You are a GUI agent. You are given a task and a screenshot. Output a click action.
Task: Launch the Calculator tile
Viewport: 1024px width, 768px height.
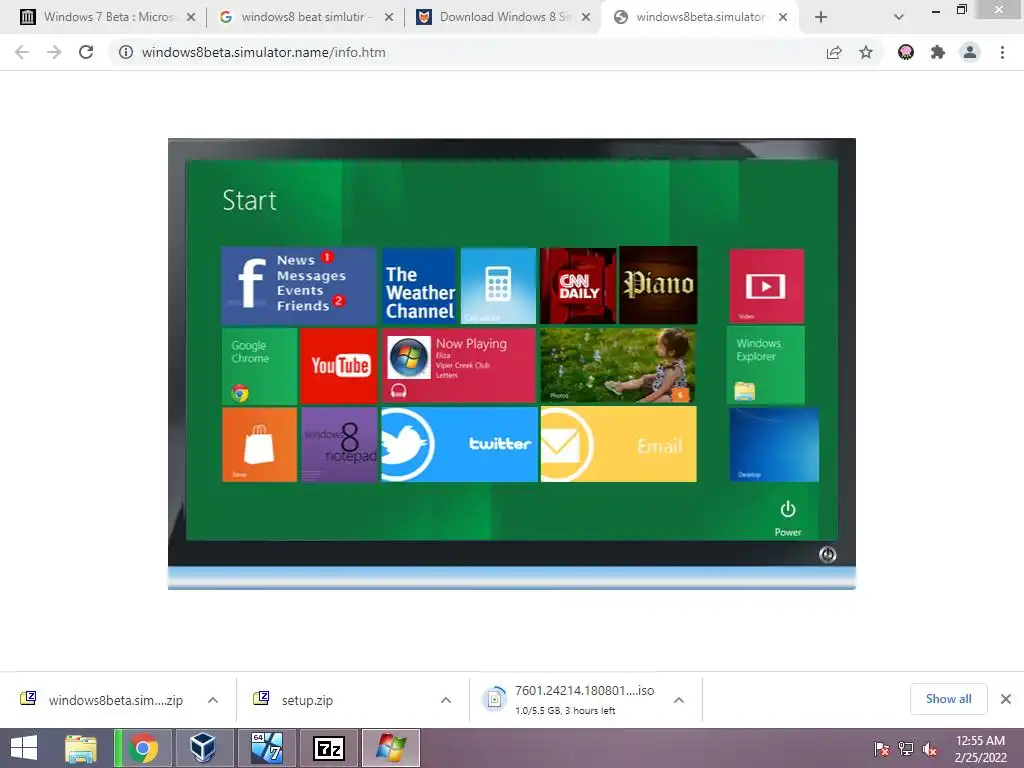(498, 285)
